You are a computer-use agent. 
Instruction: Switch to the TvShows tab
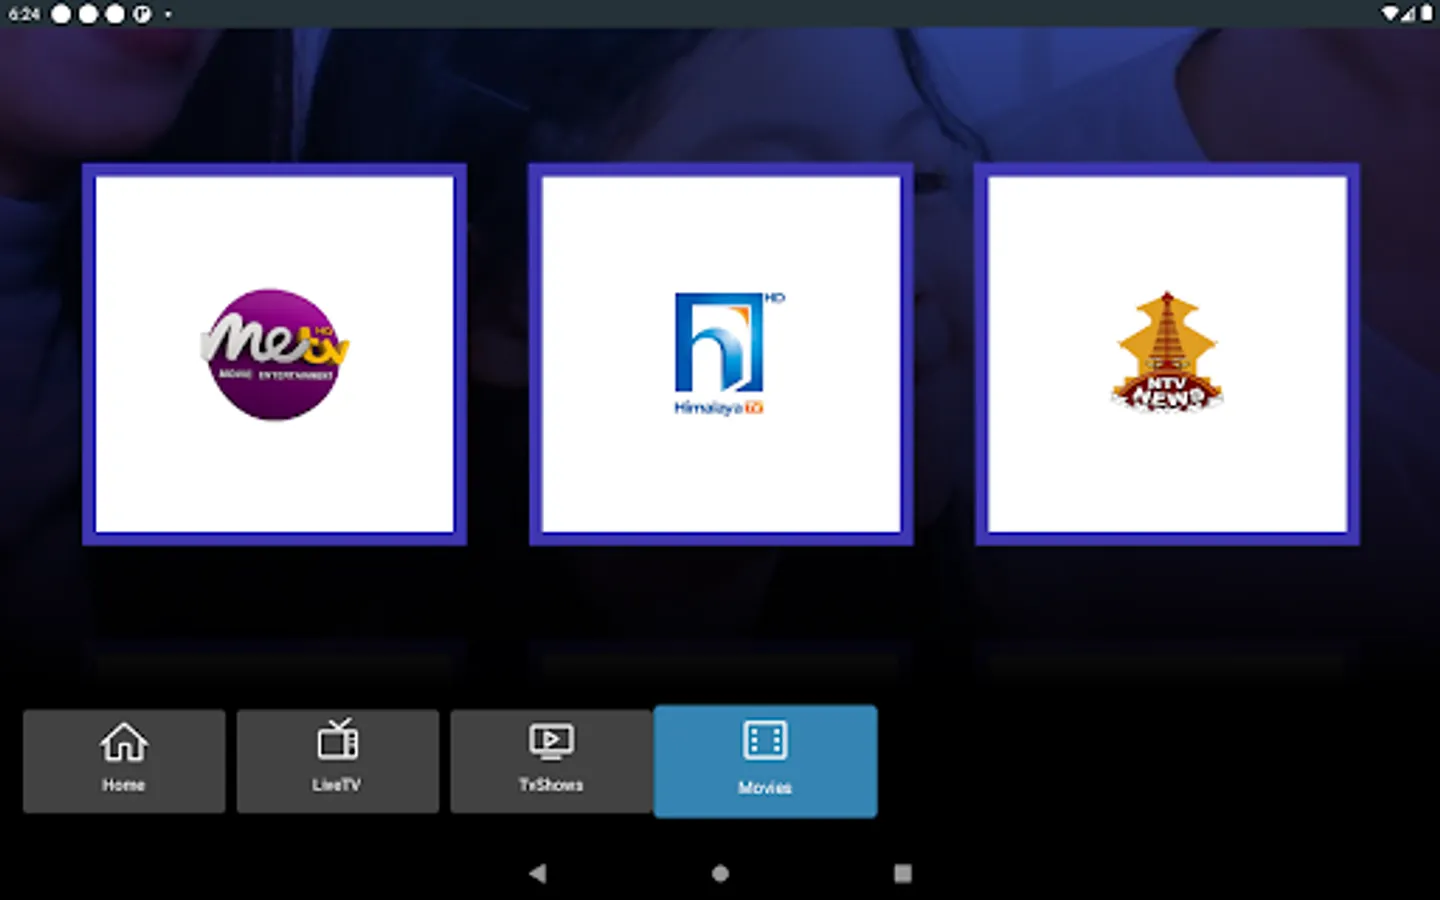coord(551,761)
